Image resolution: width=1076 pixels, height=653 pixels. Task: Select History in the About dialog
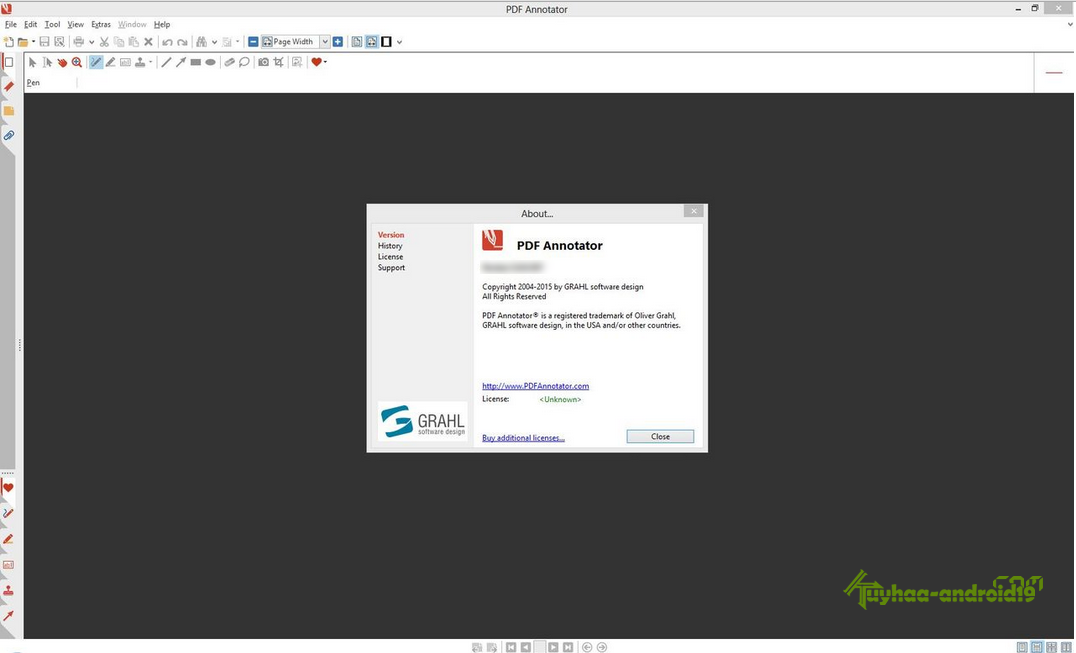390,246
